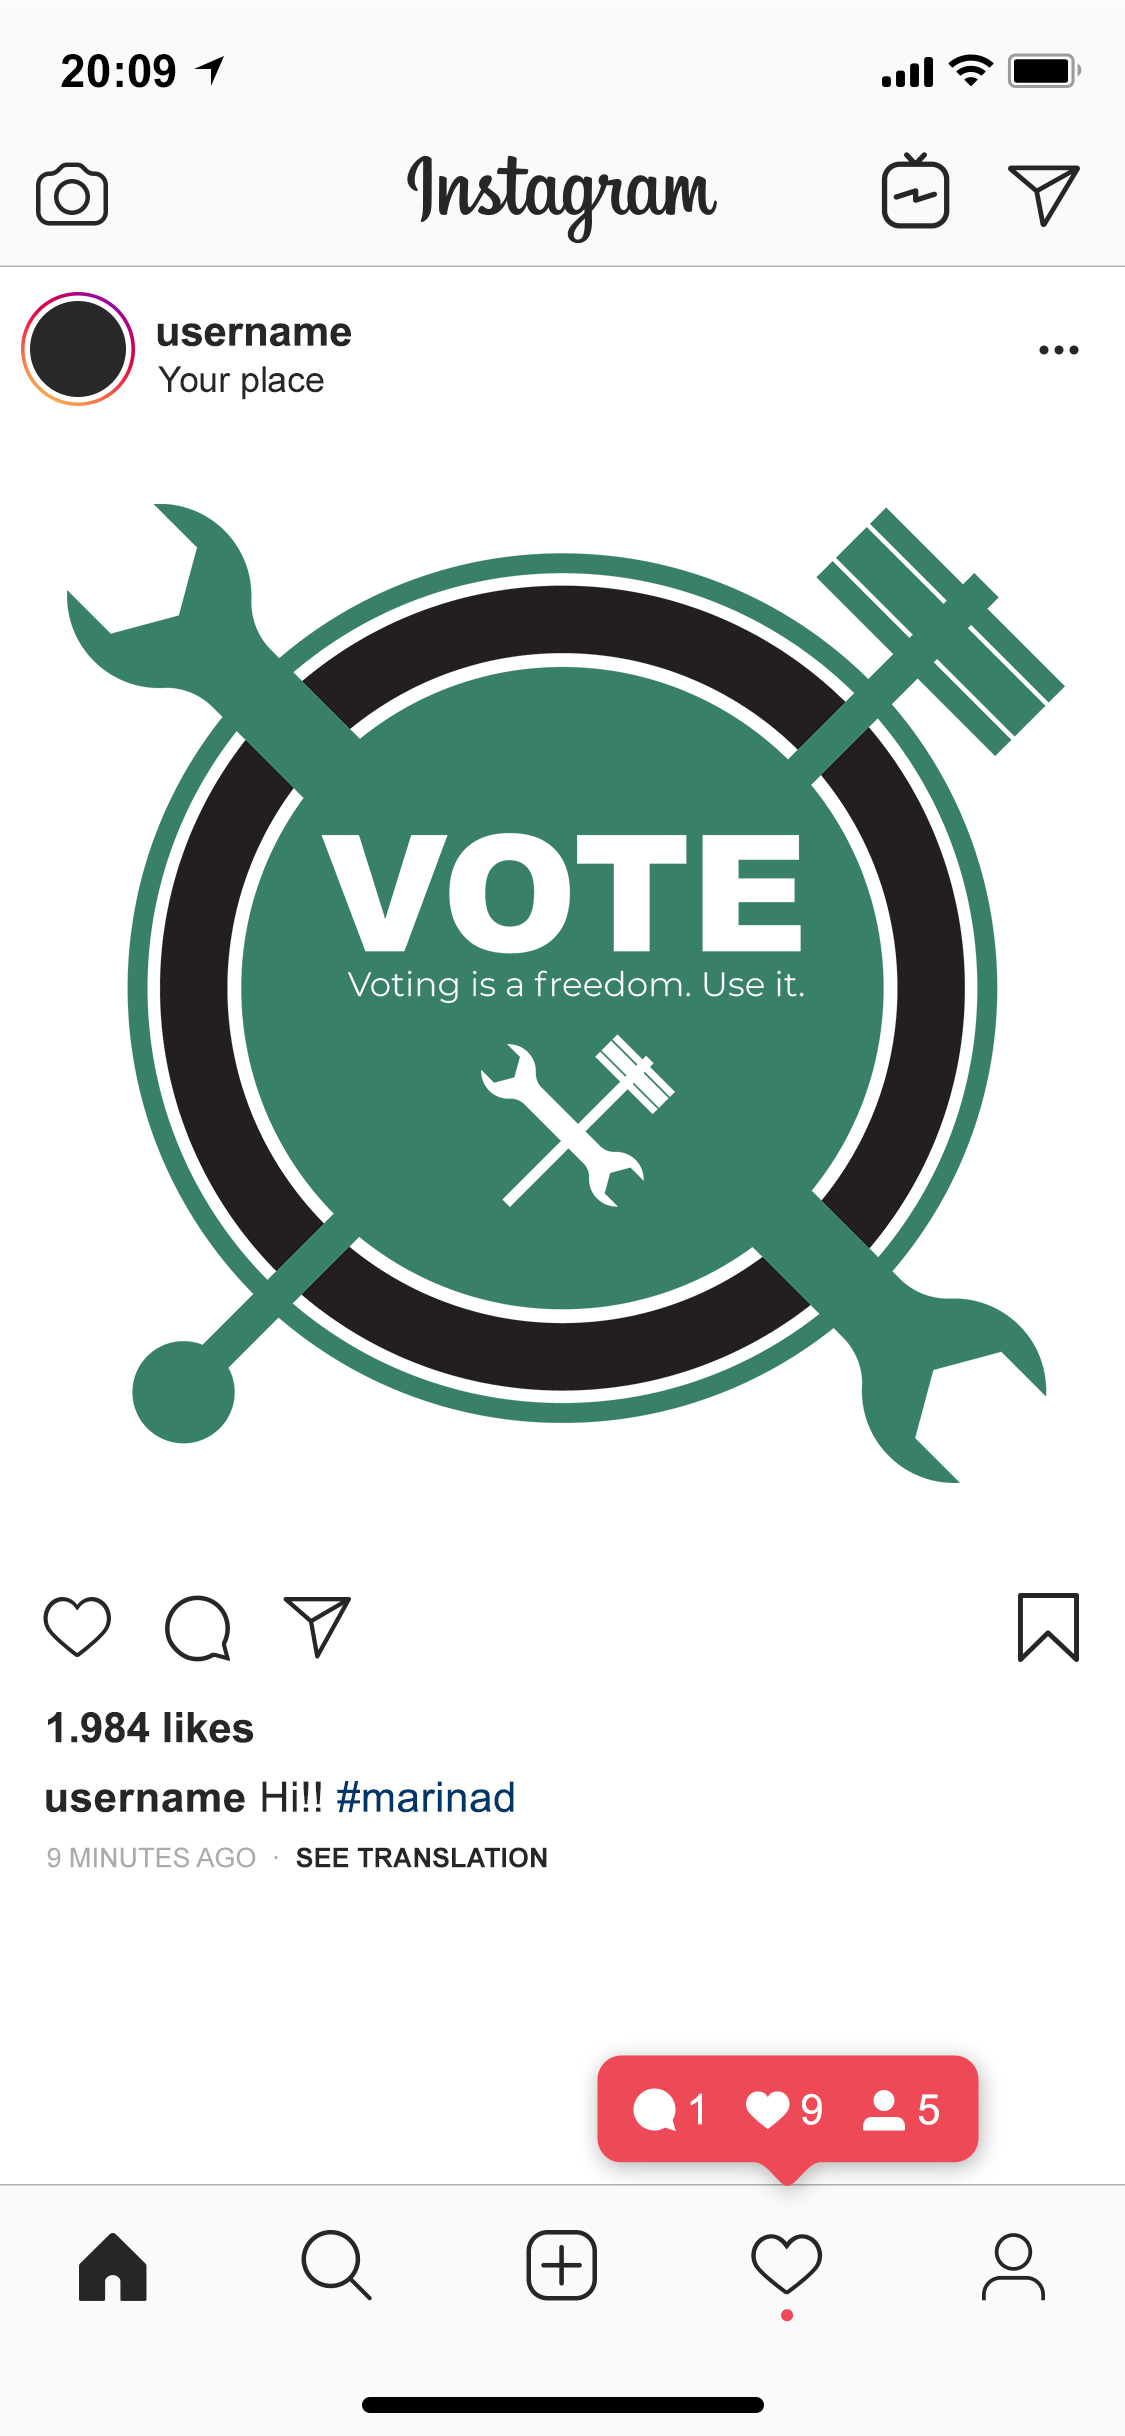1125x2436 pixels.
Task: Open the username profile from post header
Action: point(254,332)
